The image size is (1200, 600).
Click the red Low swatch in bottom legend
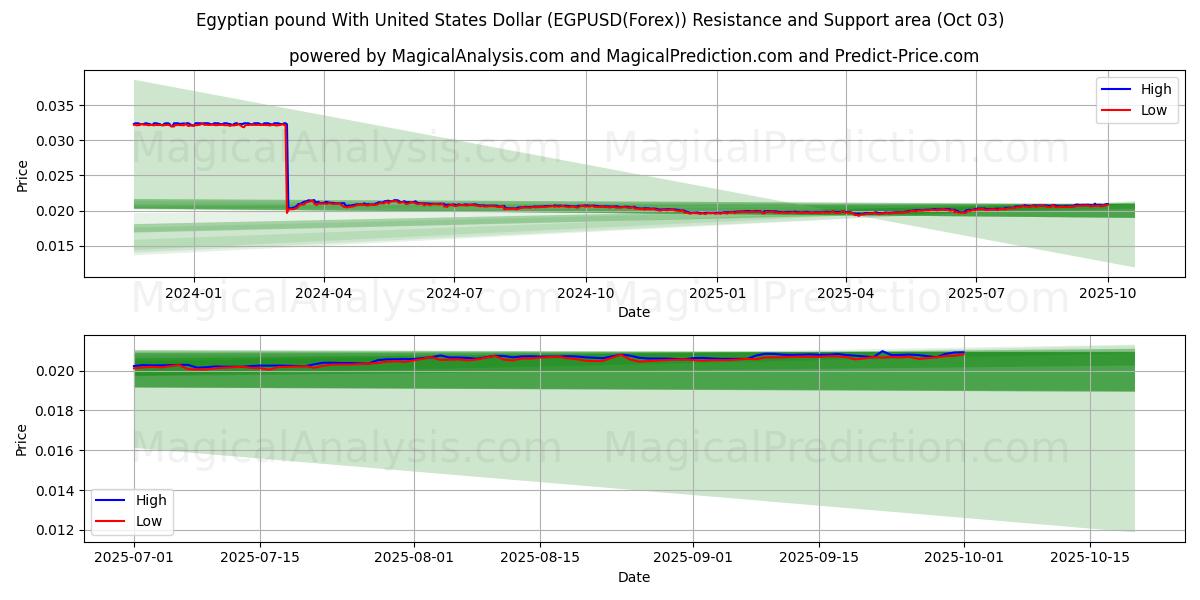(x=111, y=521)
